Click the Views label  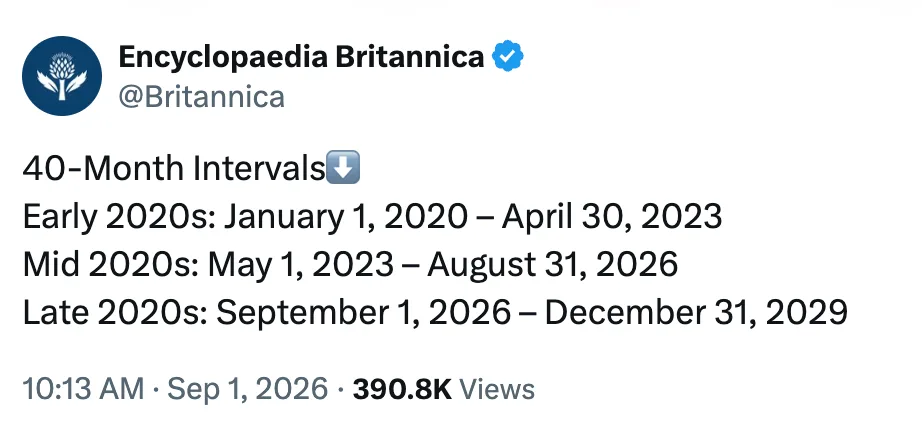point(497,389)
